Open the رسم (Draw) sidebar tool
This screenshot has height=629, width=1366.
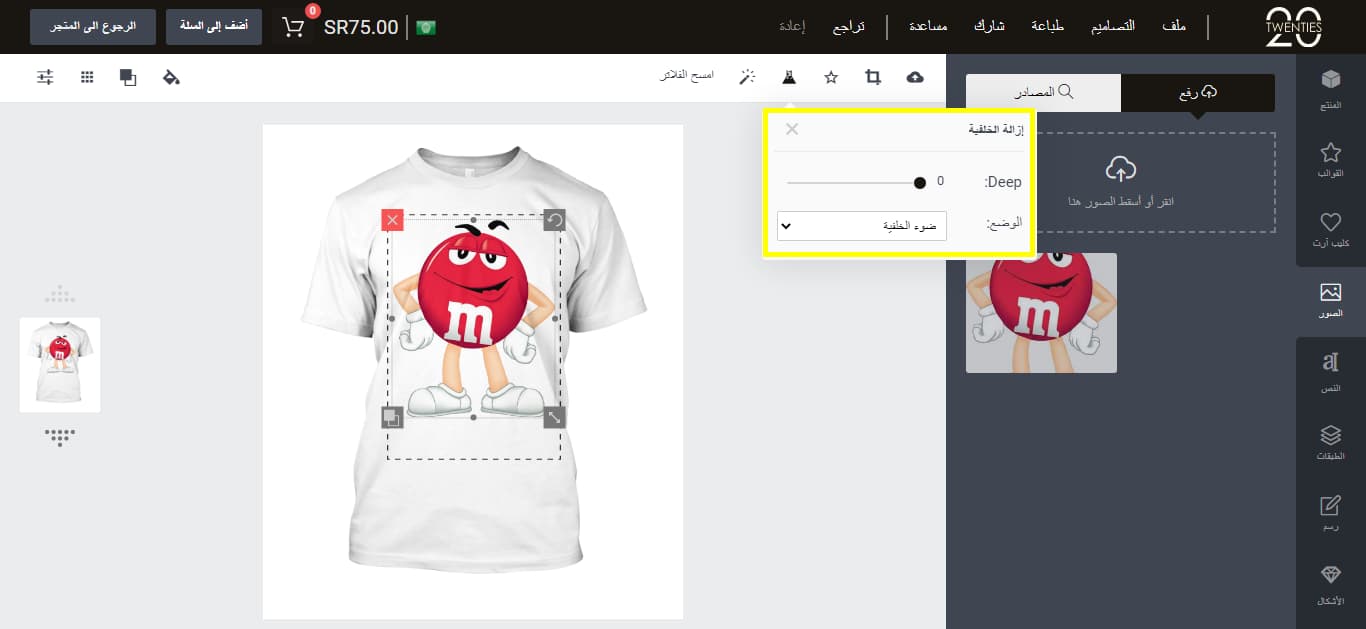1330,515
